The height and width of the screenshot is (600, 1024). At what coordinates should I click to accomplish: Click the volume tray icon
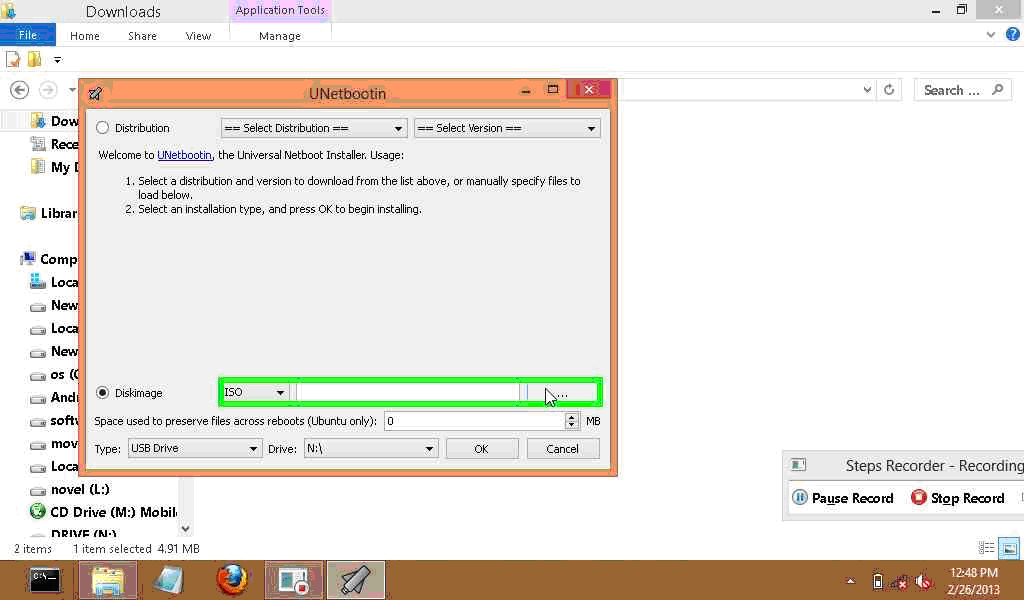[923, 580]
